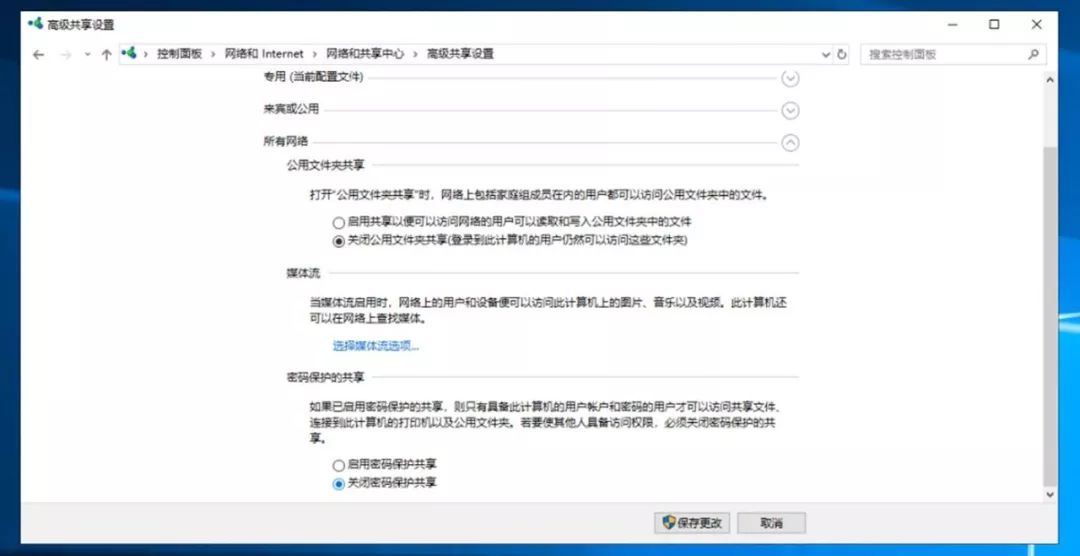Click the search magnifier icon

pos(1033,54)
